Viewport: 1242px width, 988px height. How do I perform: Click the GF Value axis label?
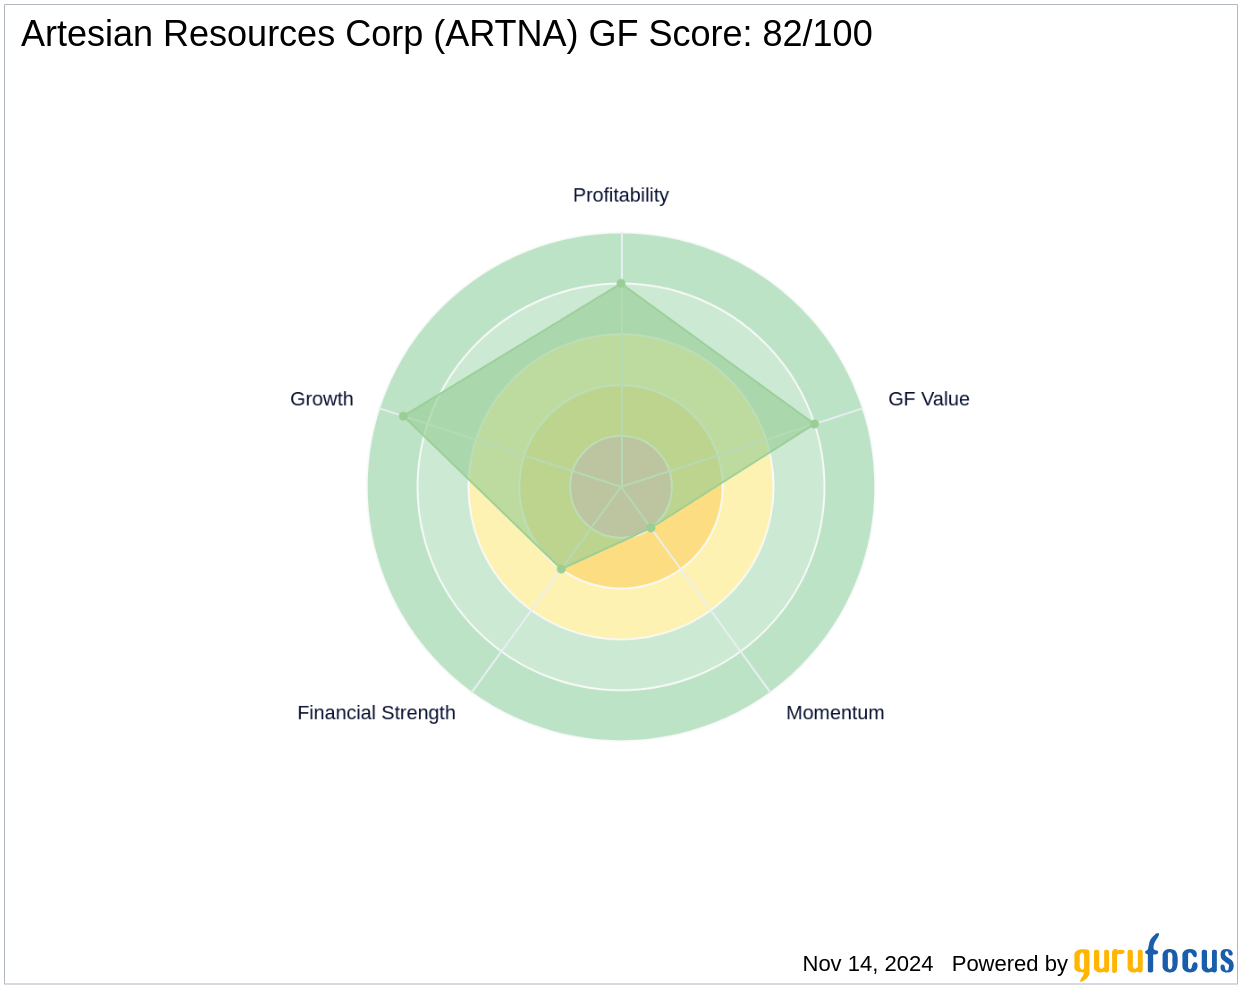(x=928, y=399)
